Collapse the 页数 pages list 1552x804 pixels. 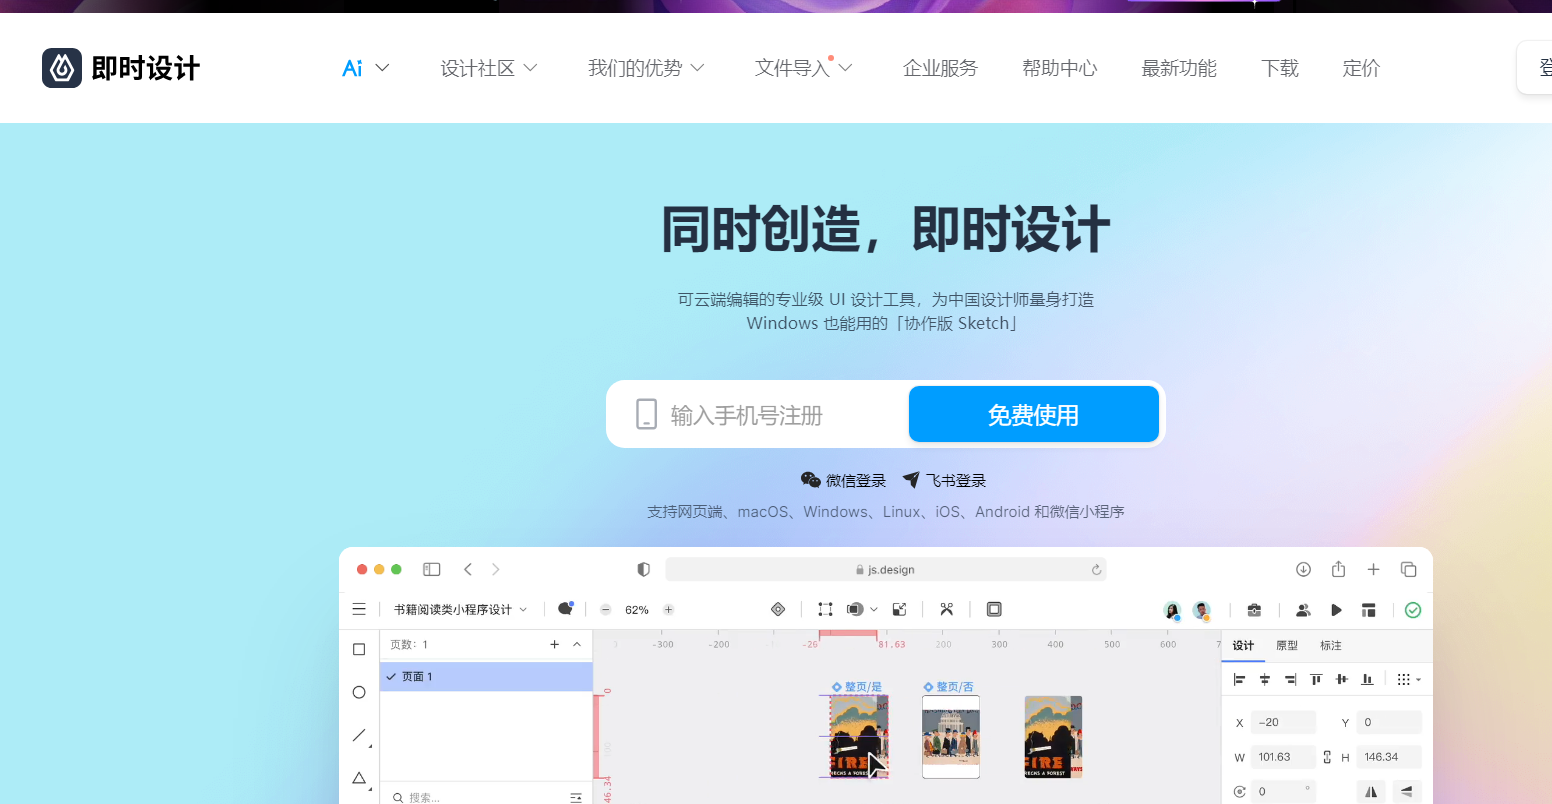coord(577,644)
